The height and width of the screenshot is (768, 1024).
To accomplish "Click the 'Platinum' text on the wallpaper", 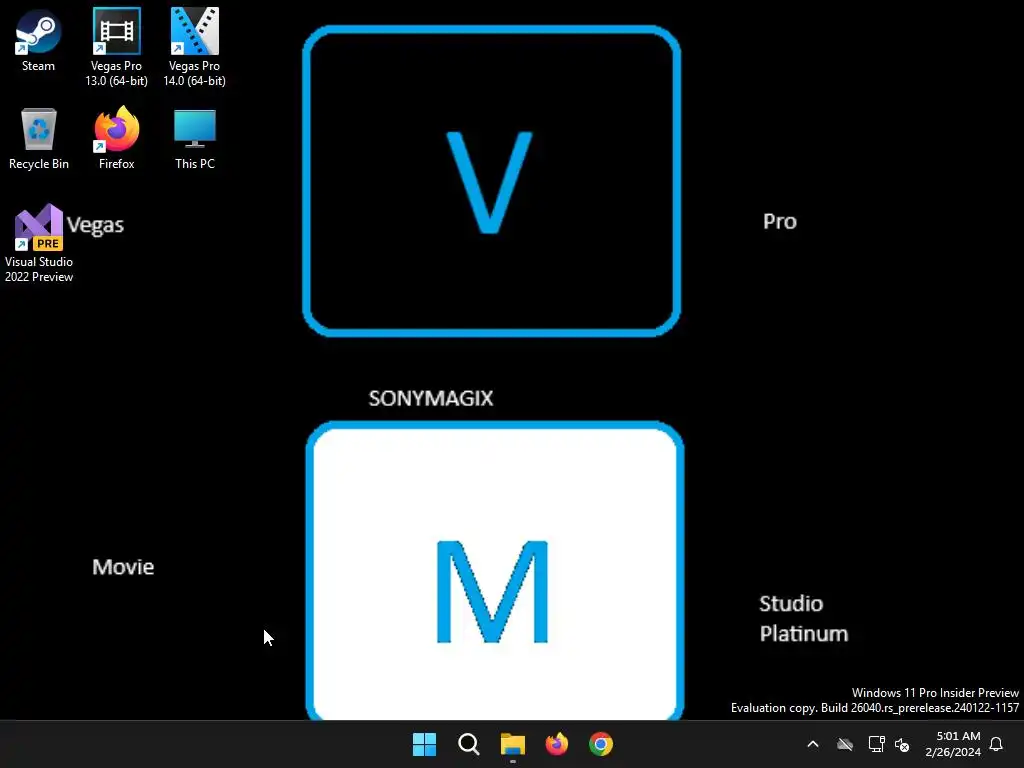I will 804,633.
